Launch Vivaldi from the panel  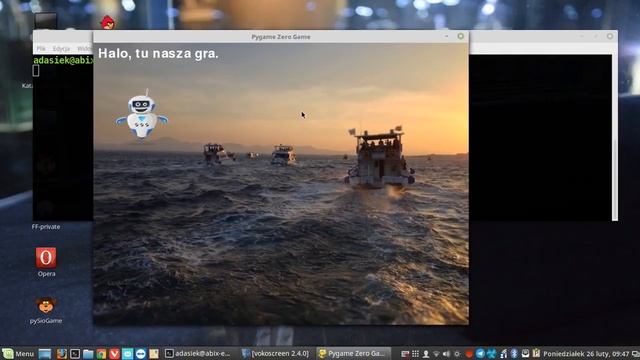(114, 353)
